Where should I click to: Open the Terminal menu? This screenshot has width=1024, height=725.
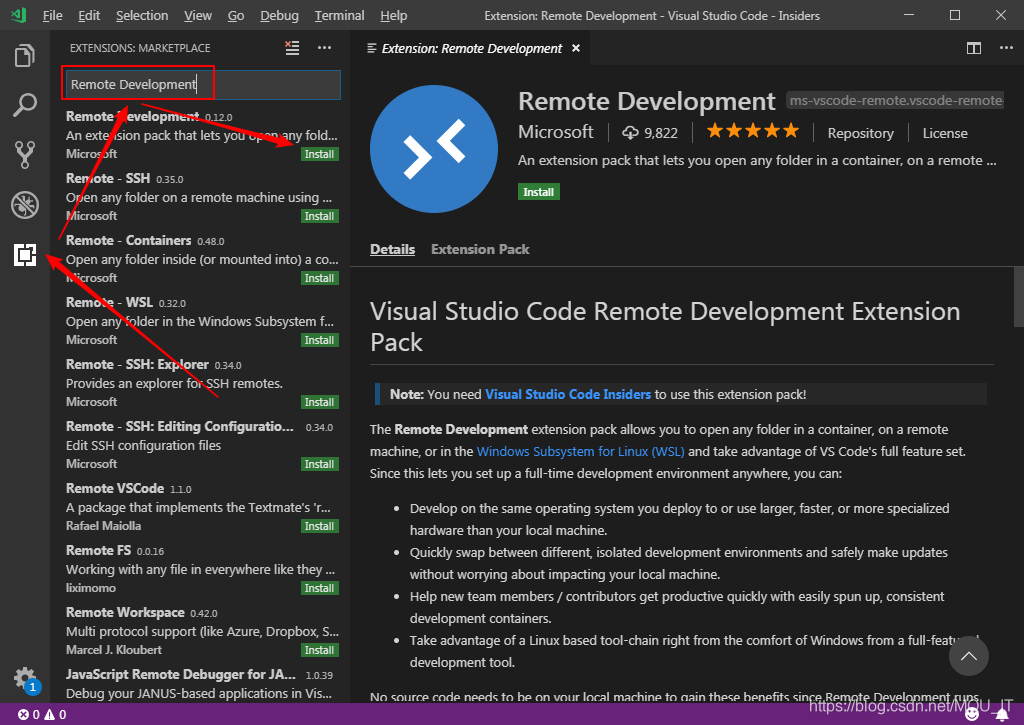339,16
